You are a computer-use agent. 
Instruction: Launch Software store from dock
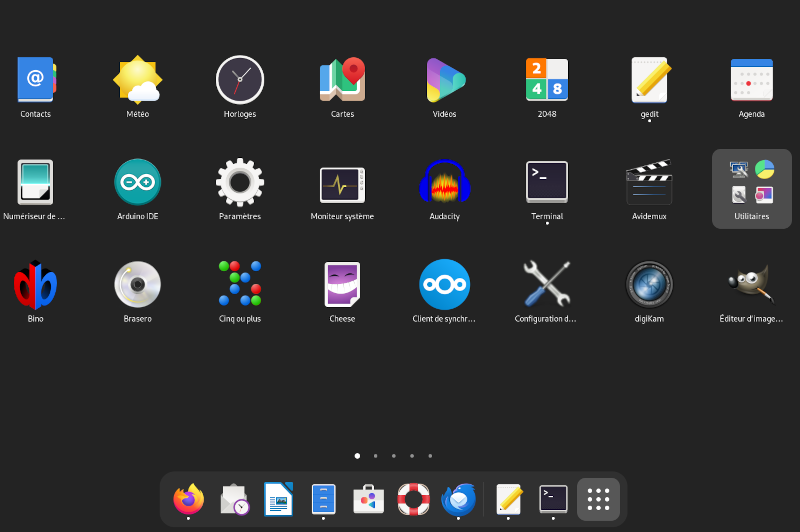pyautogui.click(x=368, y=499)
